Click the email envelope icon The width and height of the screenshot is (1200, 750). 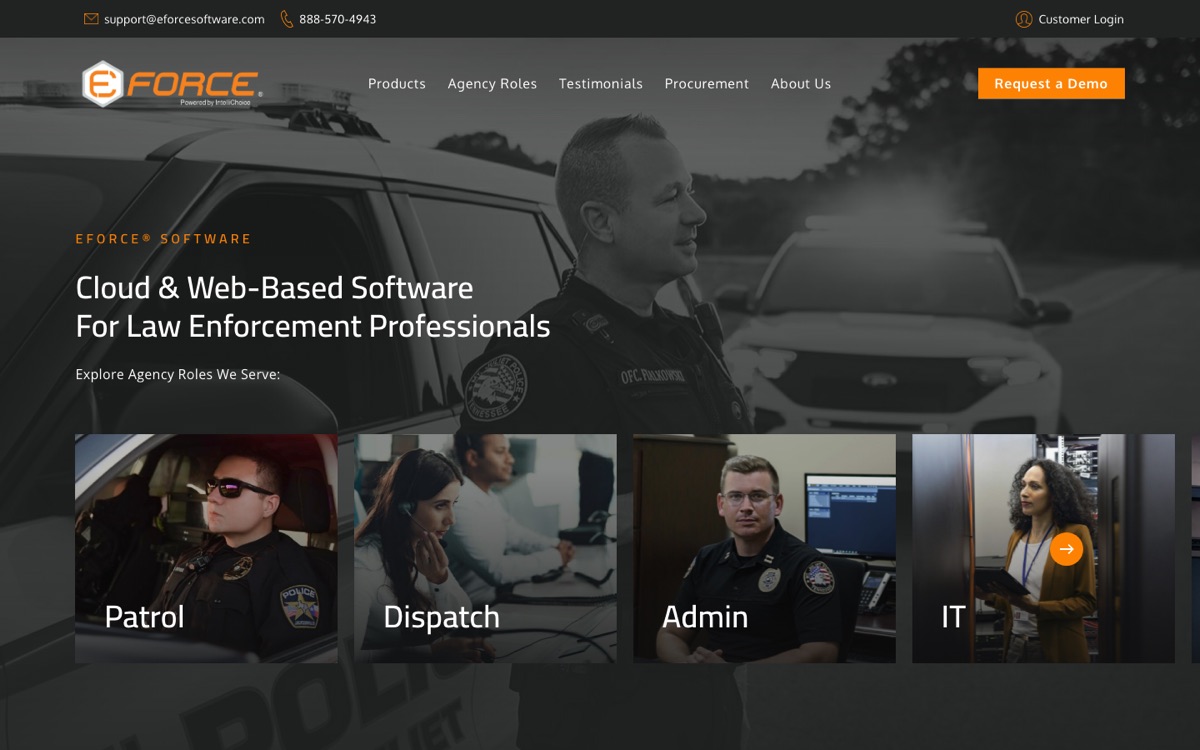pyautogui.click(x=91, y=19)
